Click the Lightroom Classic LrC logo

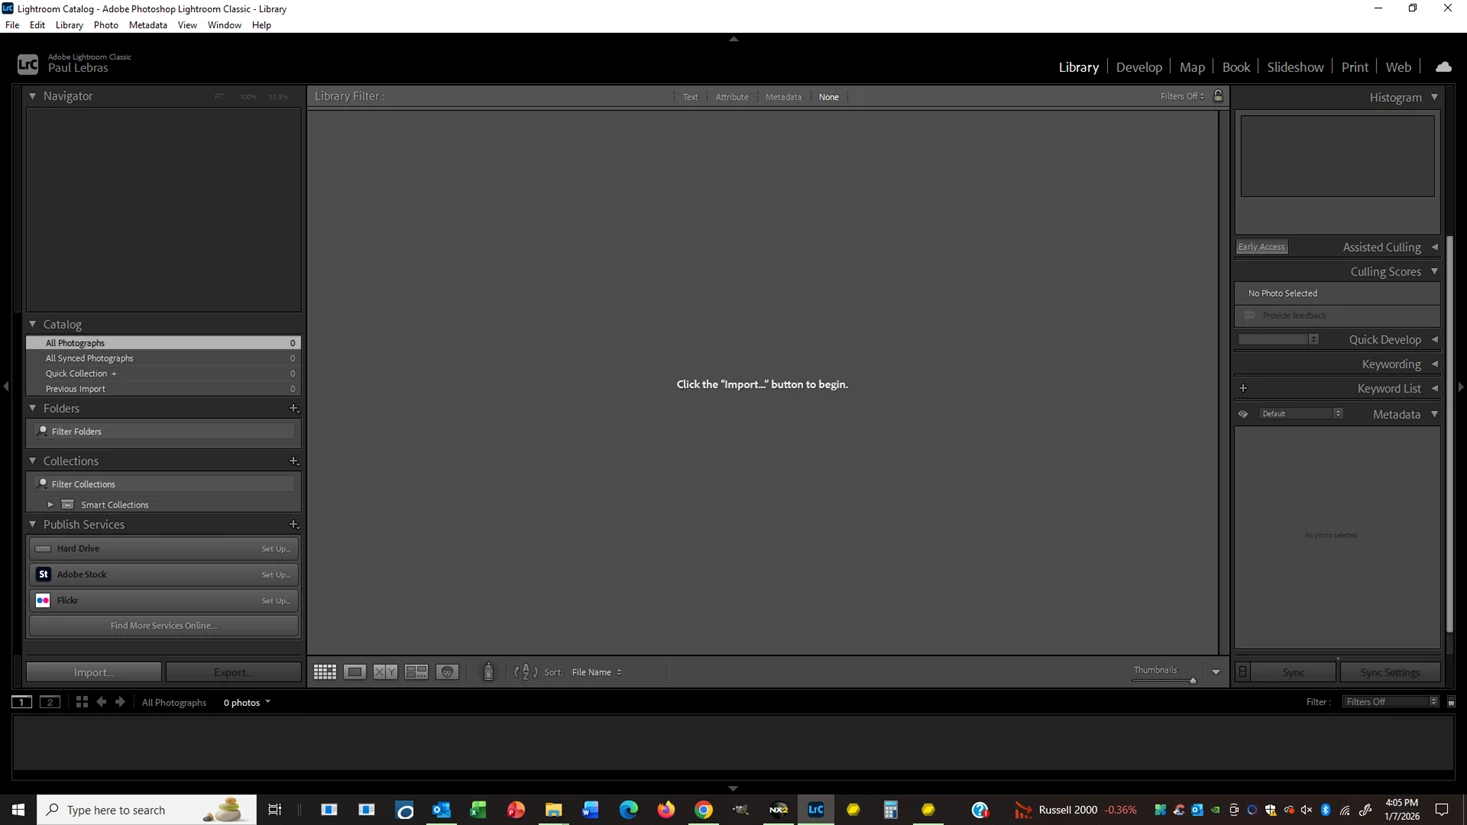coord(28,65)
